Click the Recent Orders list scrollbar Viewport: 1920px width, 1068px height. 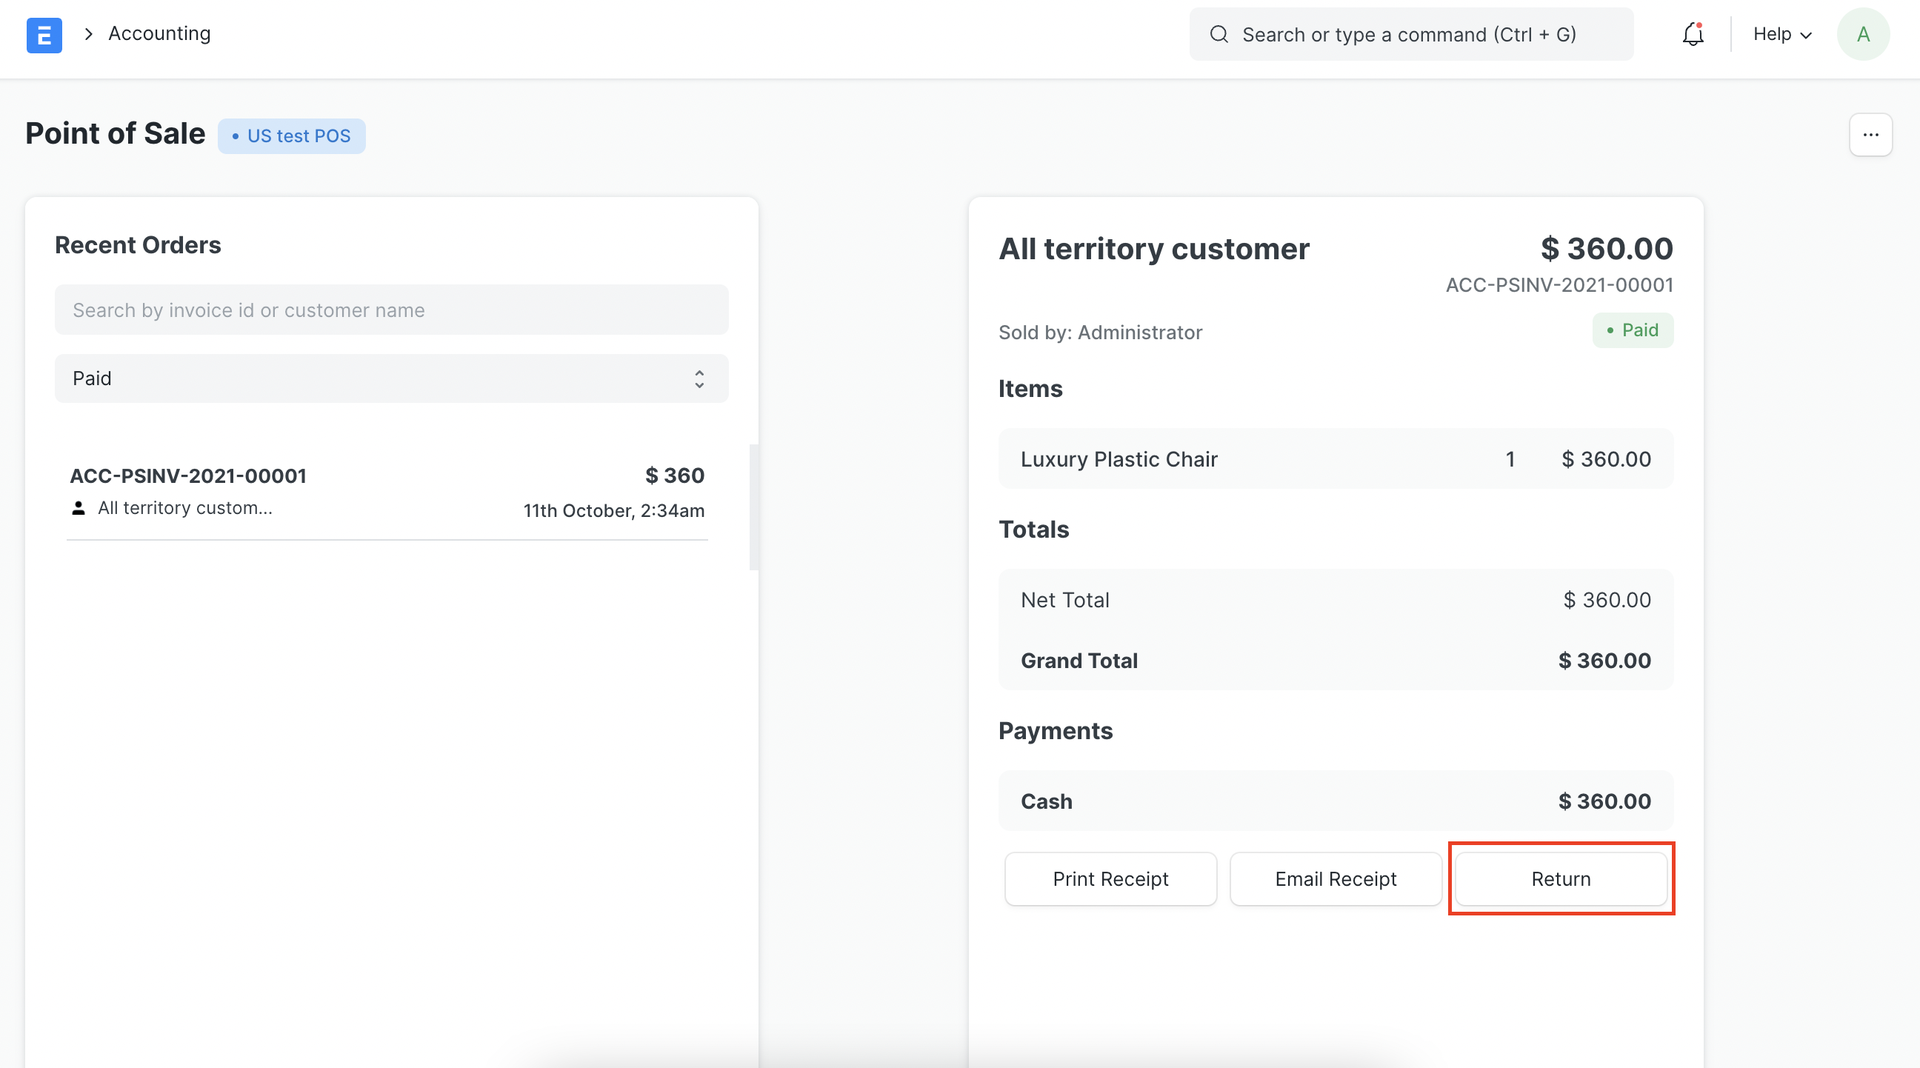click(x=754, y=507)
